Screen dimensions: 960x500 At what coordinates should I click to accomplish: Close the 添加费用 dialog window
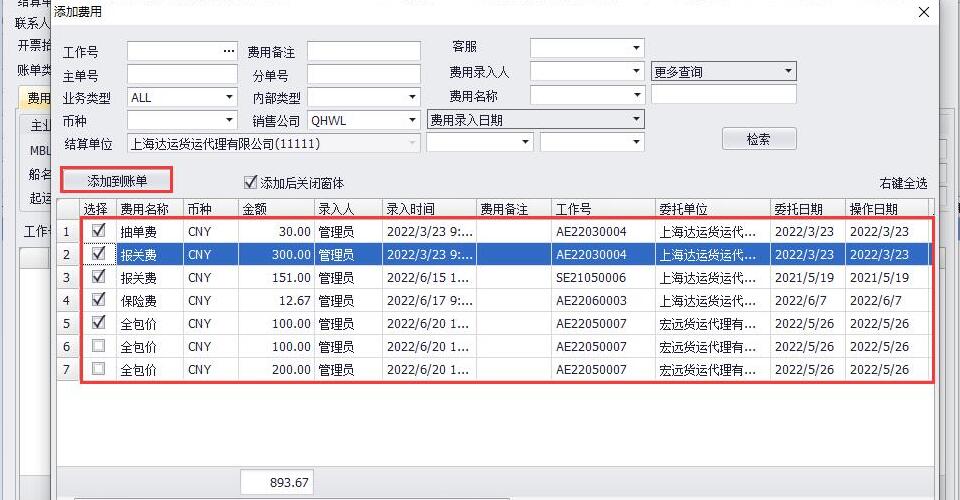[x=923, y=12]
